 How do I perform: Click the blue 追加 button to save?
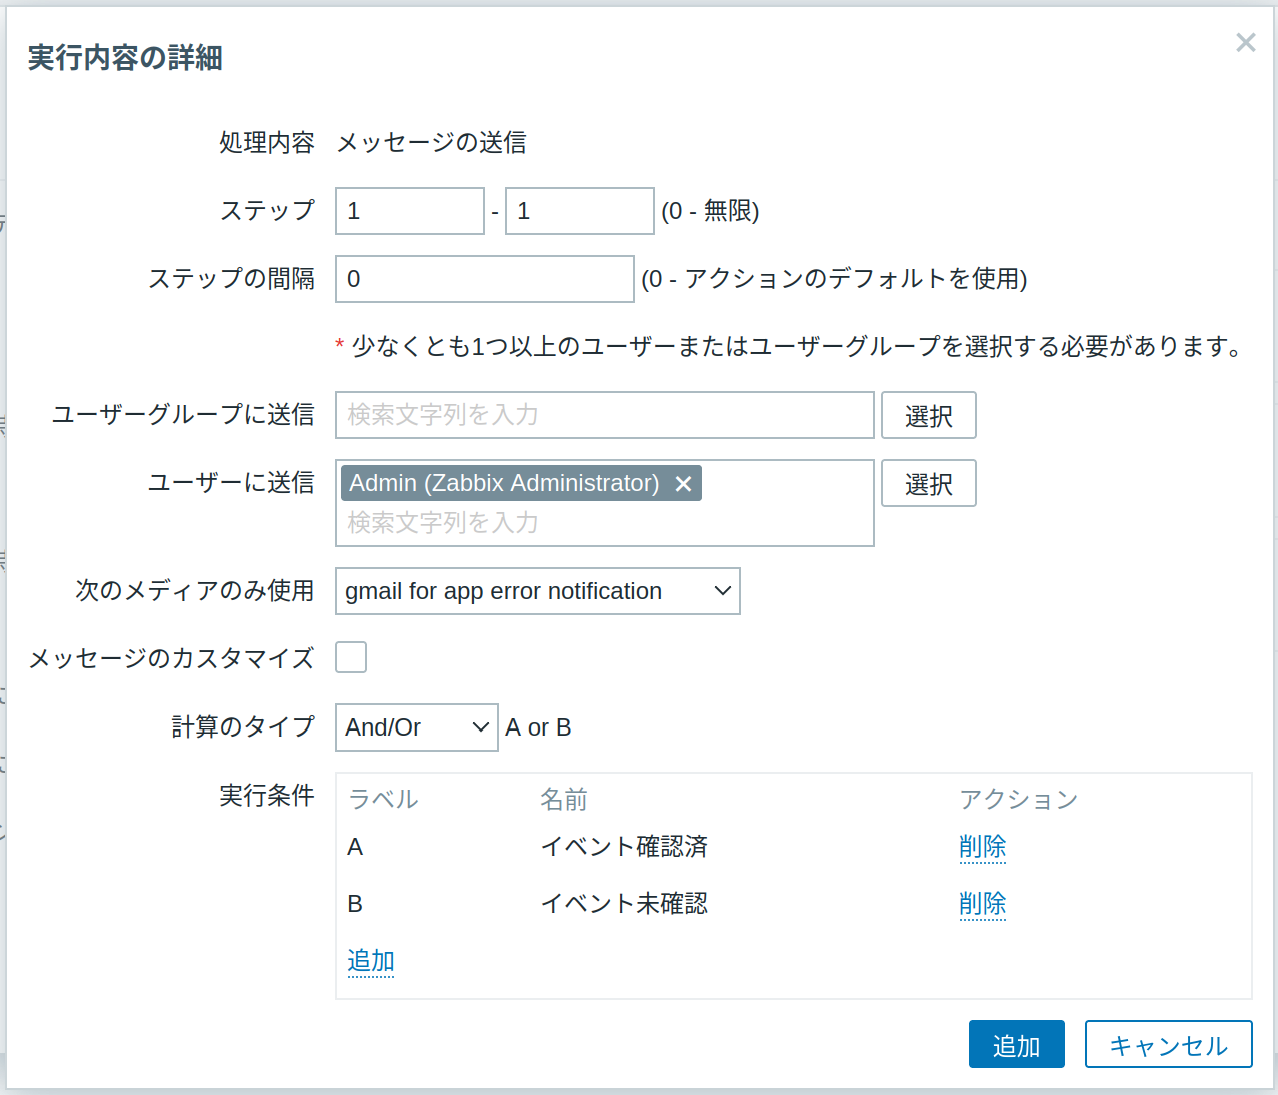1016,1044
